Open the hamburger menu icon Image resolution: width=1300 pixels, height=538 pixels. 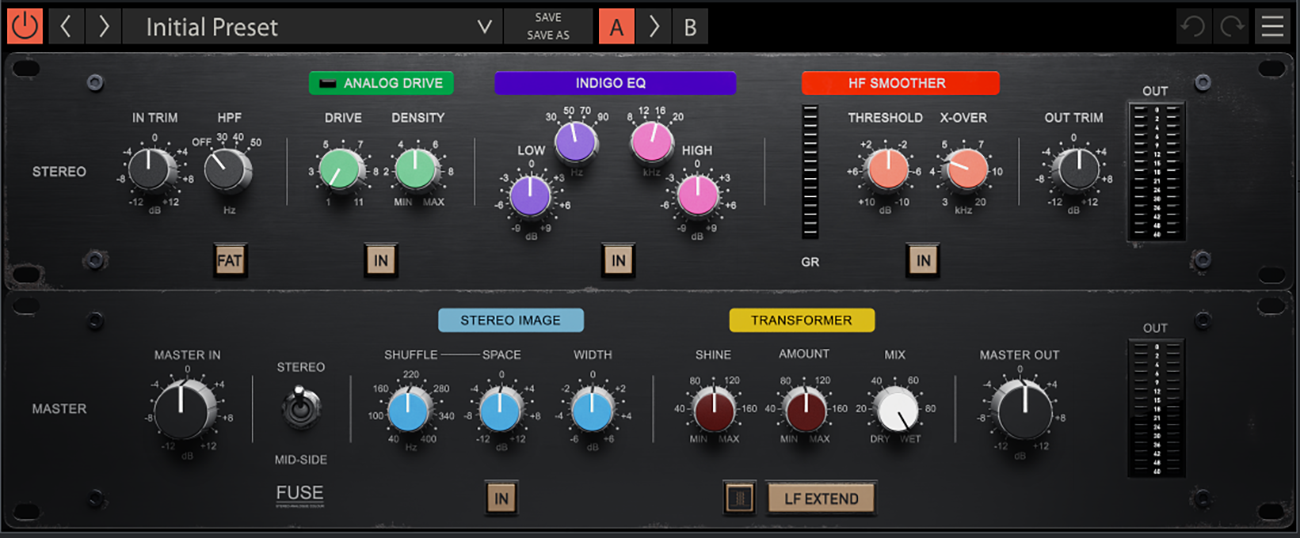pyautogui.click(x=1272, y=26)
